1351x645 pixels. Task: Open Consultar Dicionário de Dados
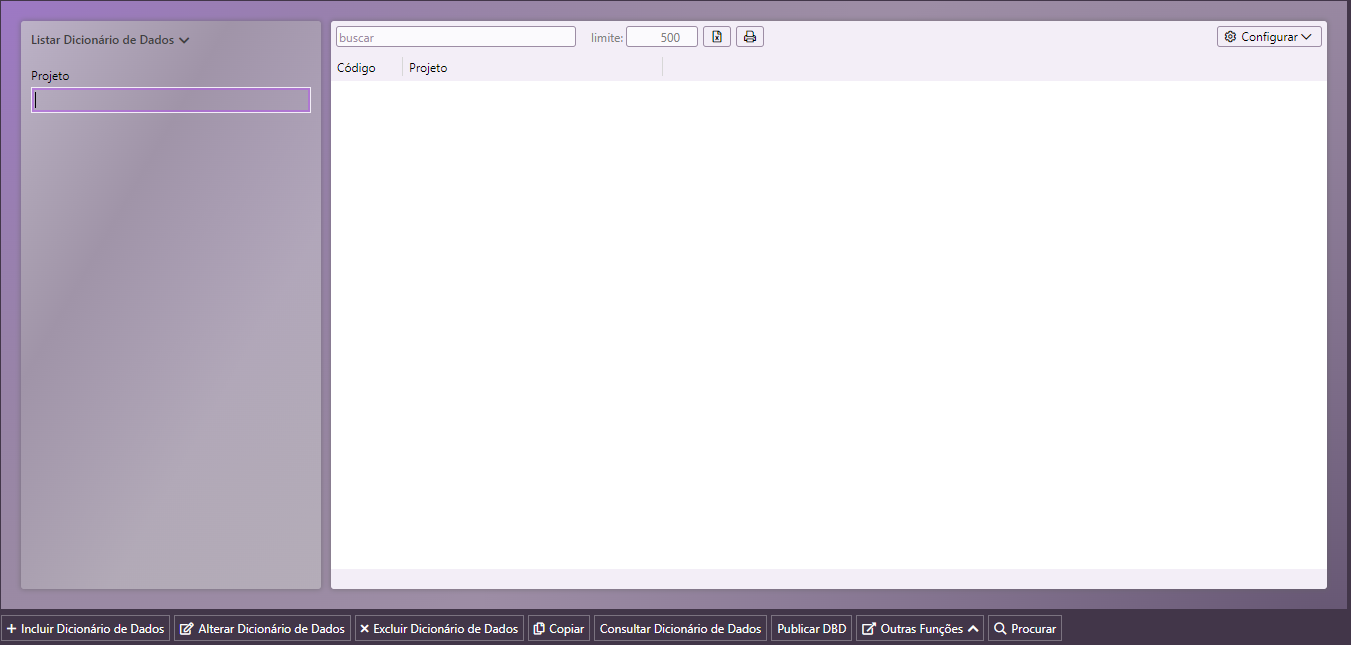click(680, 629)
